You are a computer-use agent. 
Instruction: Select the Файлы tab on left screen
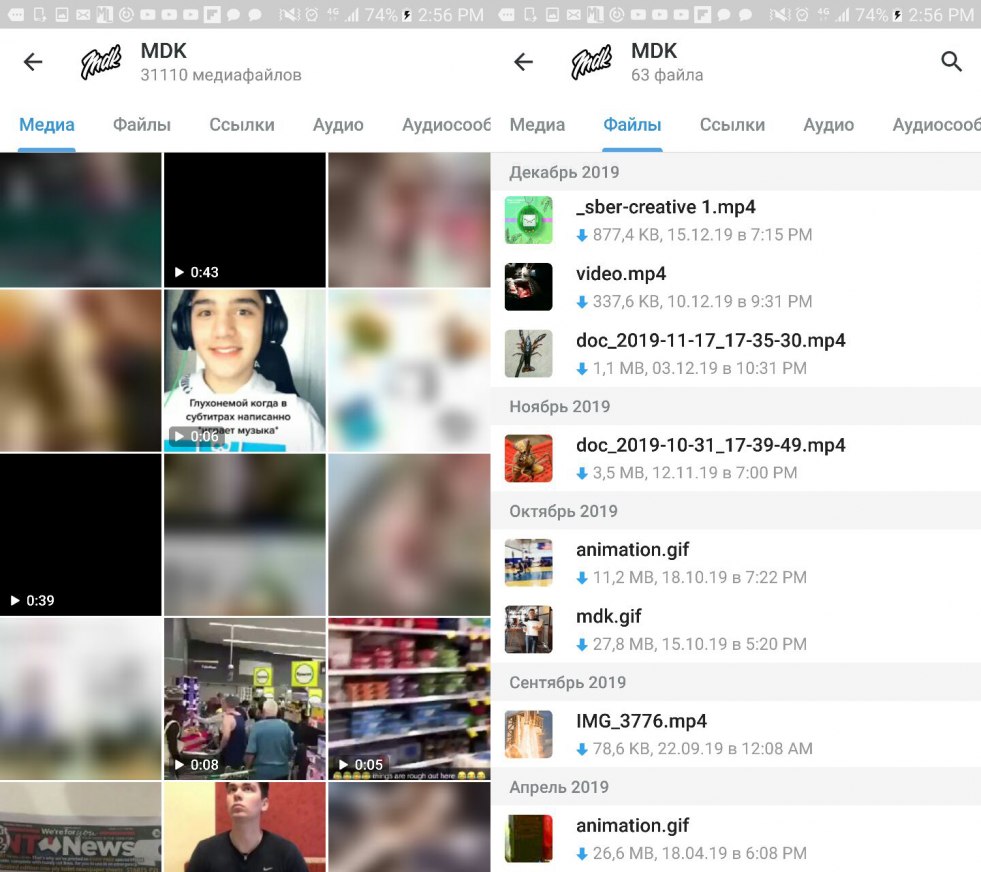point(141,125)
